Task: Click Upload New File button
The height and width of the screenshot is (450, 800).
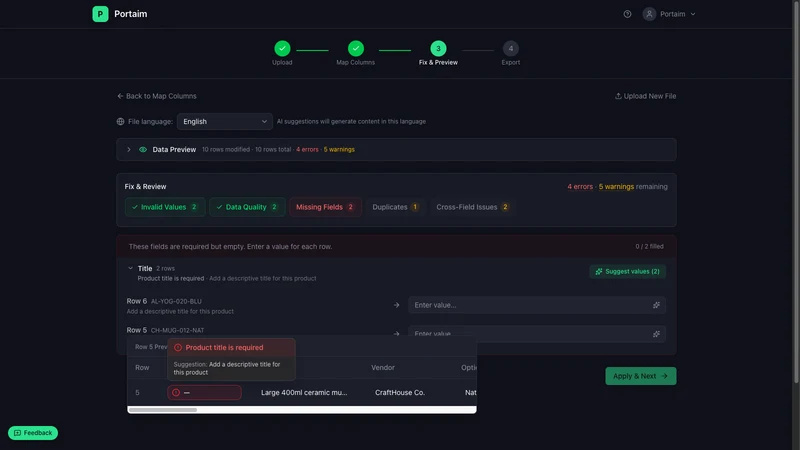Action: 645,96
